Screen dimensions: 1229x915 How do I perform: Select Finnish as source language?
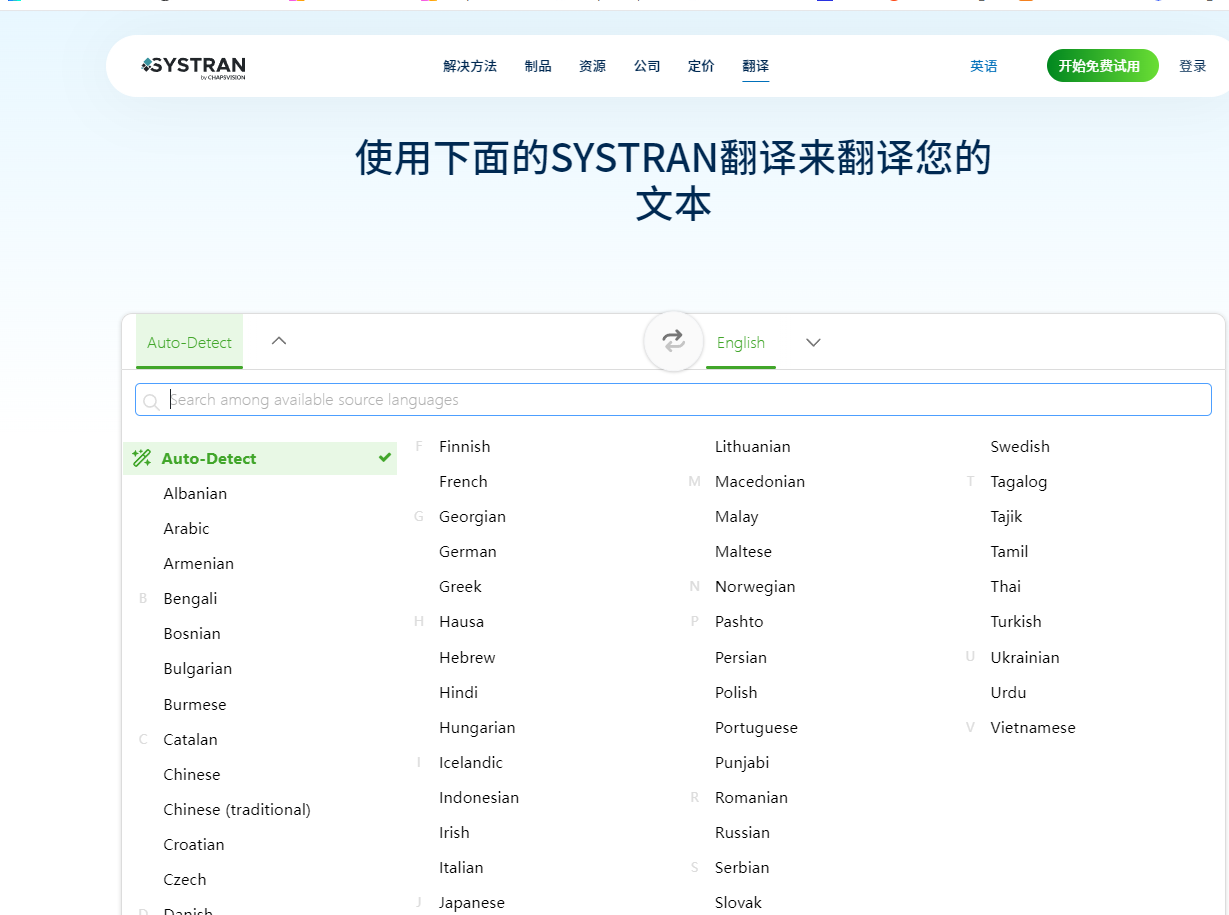(x=465, y=446)
